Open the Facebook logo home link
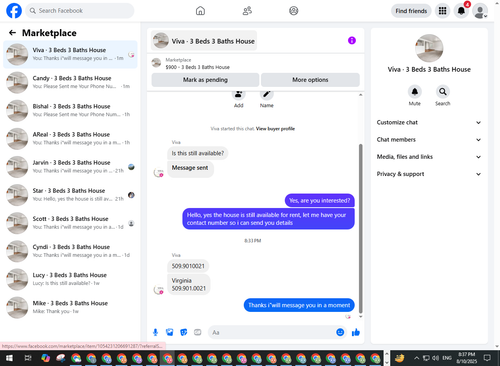 [14, 11]
